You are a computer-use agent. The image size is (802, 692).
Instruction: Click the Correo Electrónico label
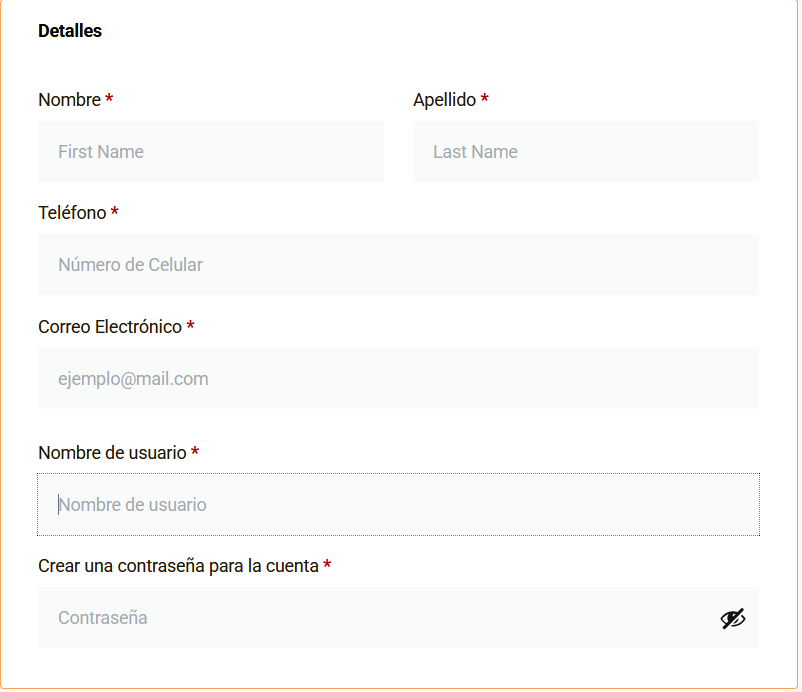(x=110, y=327)
